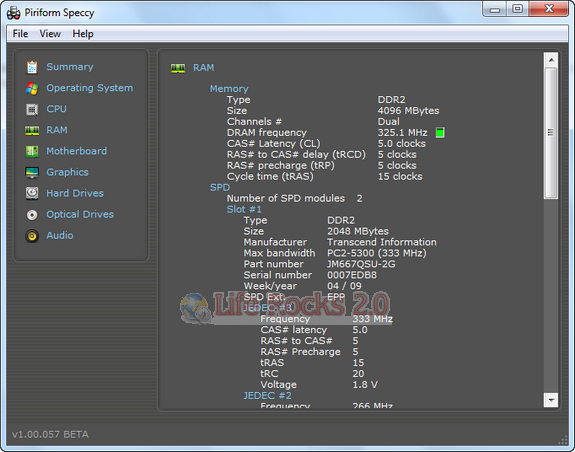Click the tRC value 20

(358, 374)
